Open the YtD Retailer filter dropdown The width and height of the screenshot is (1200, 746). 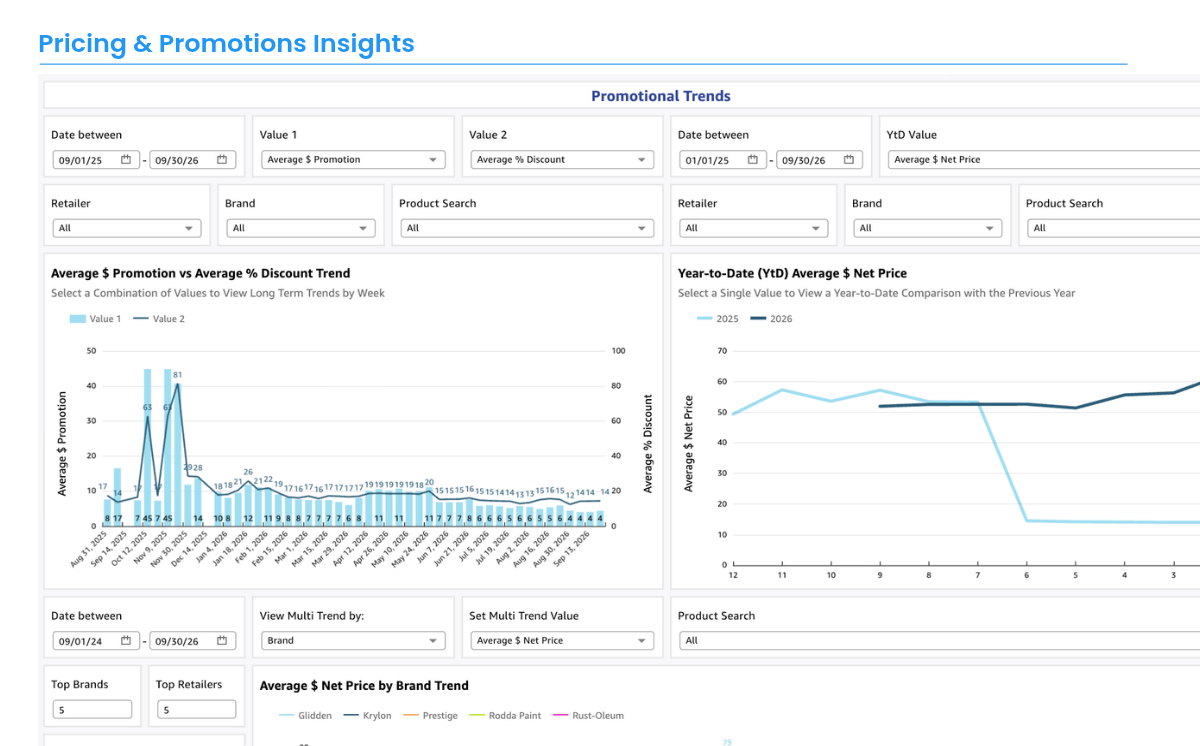click(x=753, y=228)
